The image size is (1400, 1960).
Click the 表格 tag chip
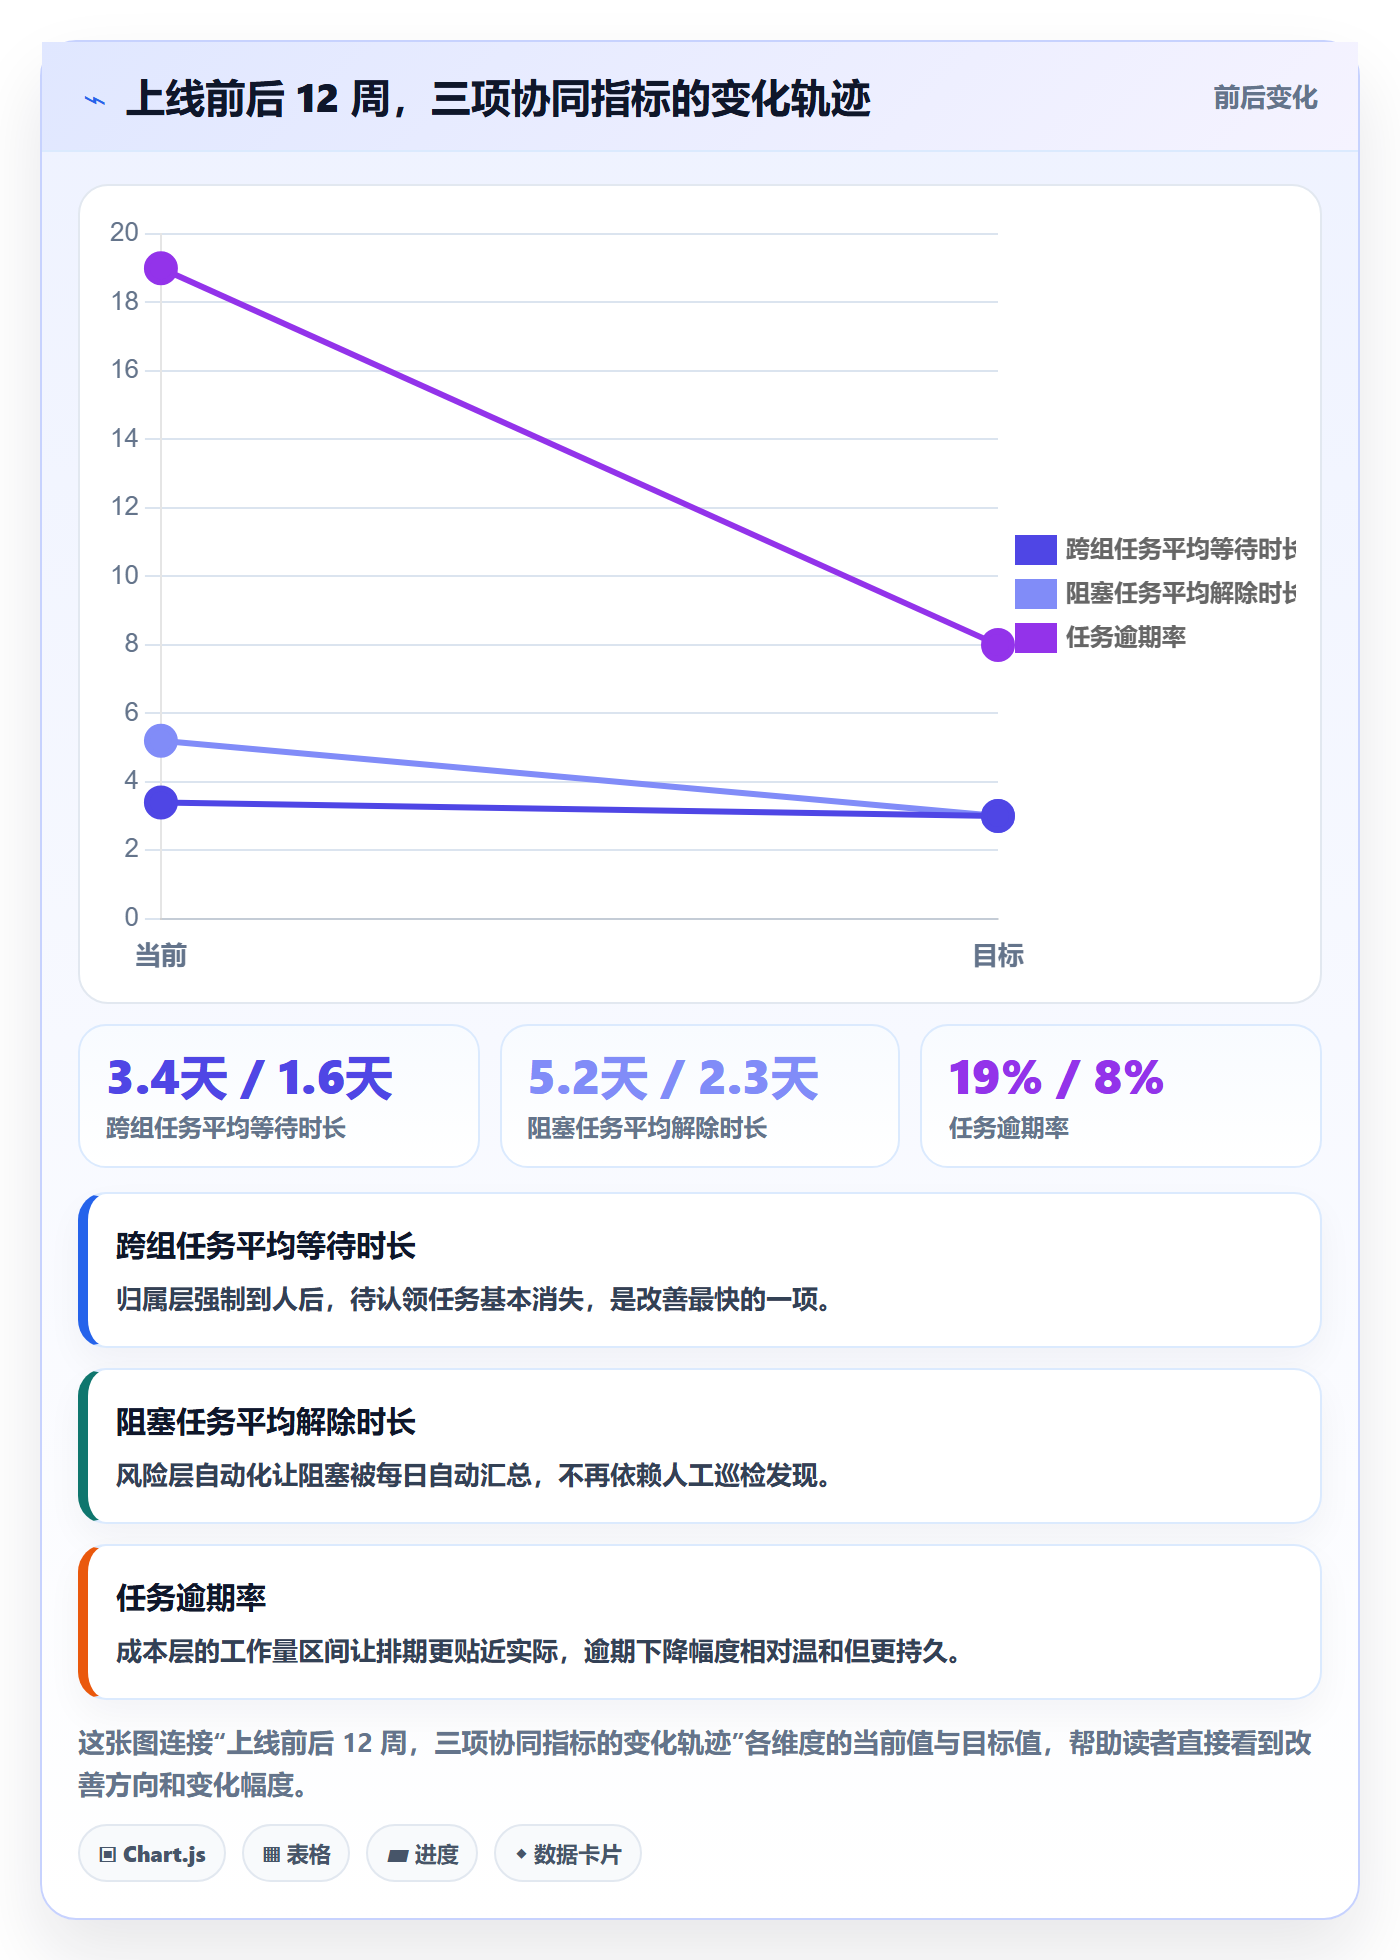point(296,1854)
